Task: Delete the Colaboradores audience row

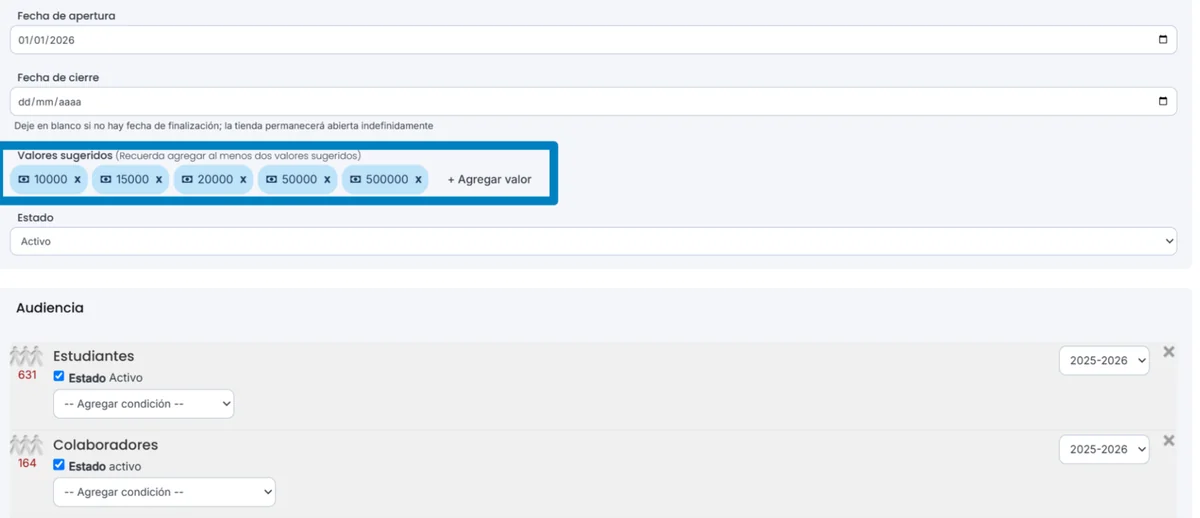Action: coord(1168,441)
